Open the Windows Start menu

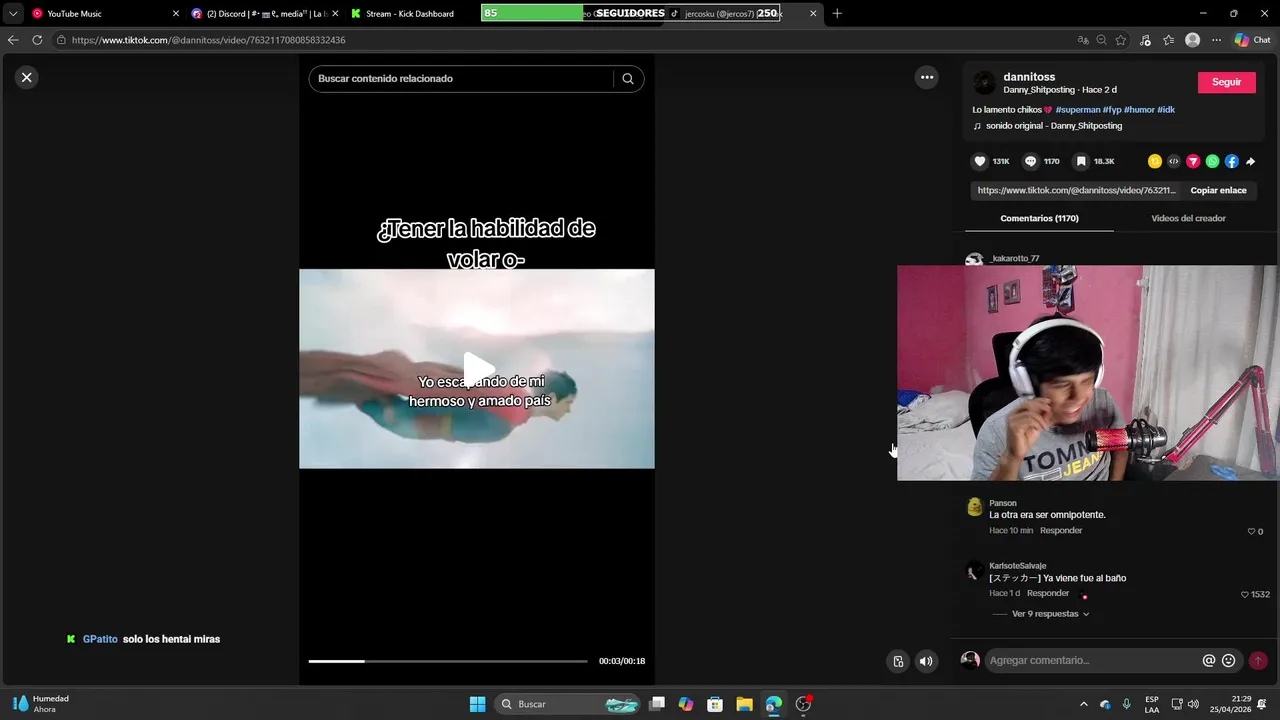point(477,704)
